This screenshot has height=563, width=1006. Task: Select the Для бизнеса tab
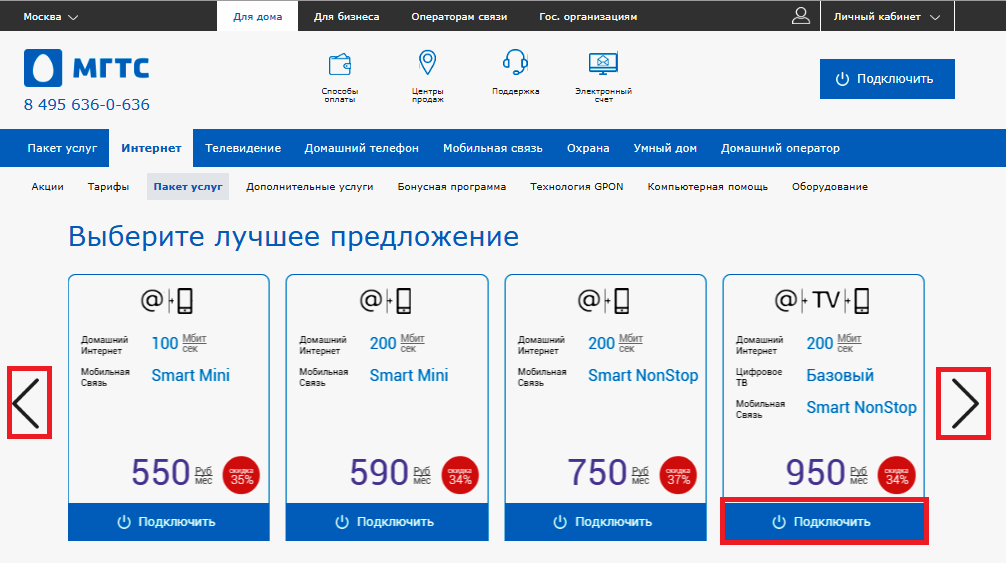[x=346, y=17]
